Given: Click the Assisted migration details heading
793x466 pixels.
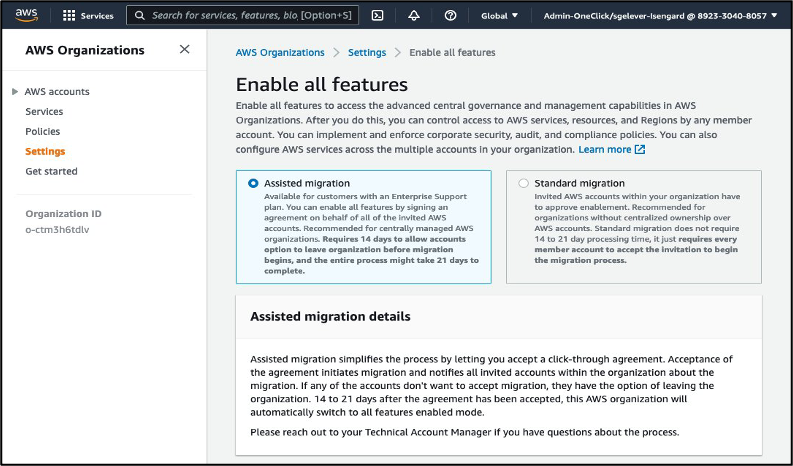Looking at the screenshot, I should pos(330,317).
